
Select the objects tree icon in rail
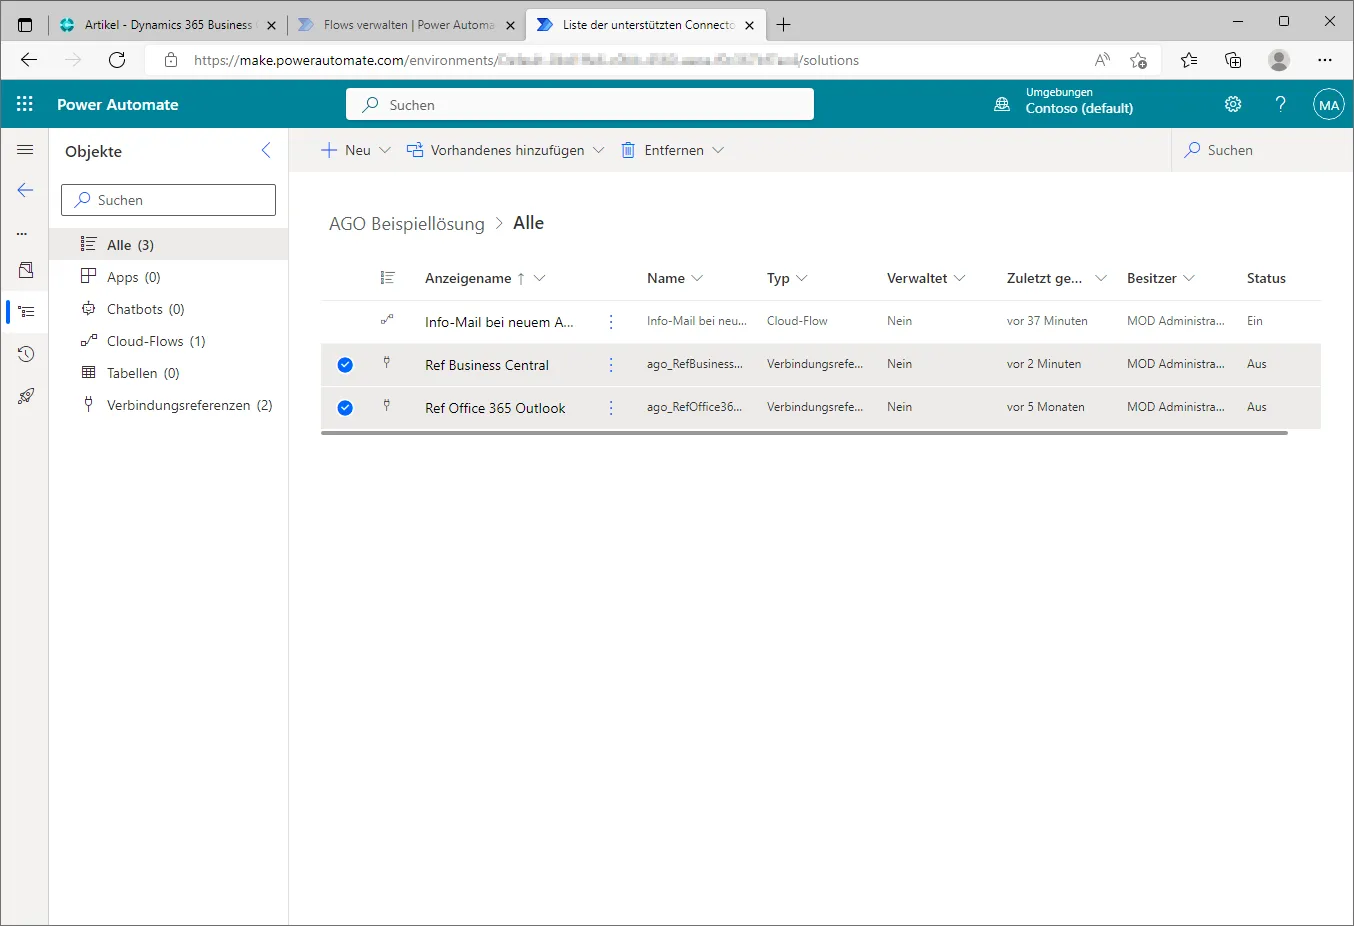tap(26, 312)
